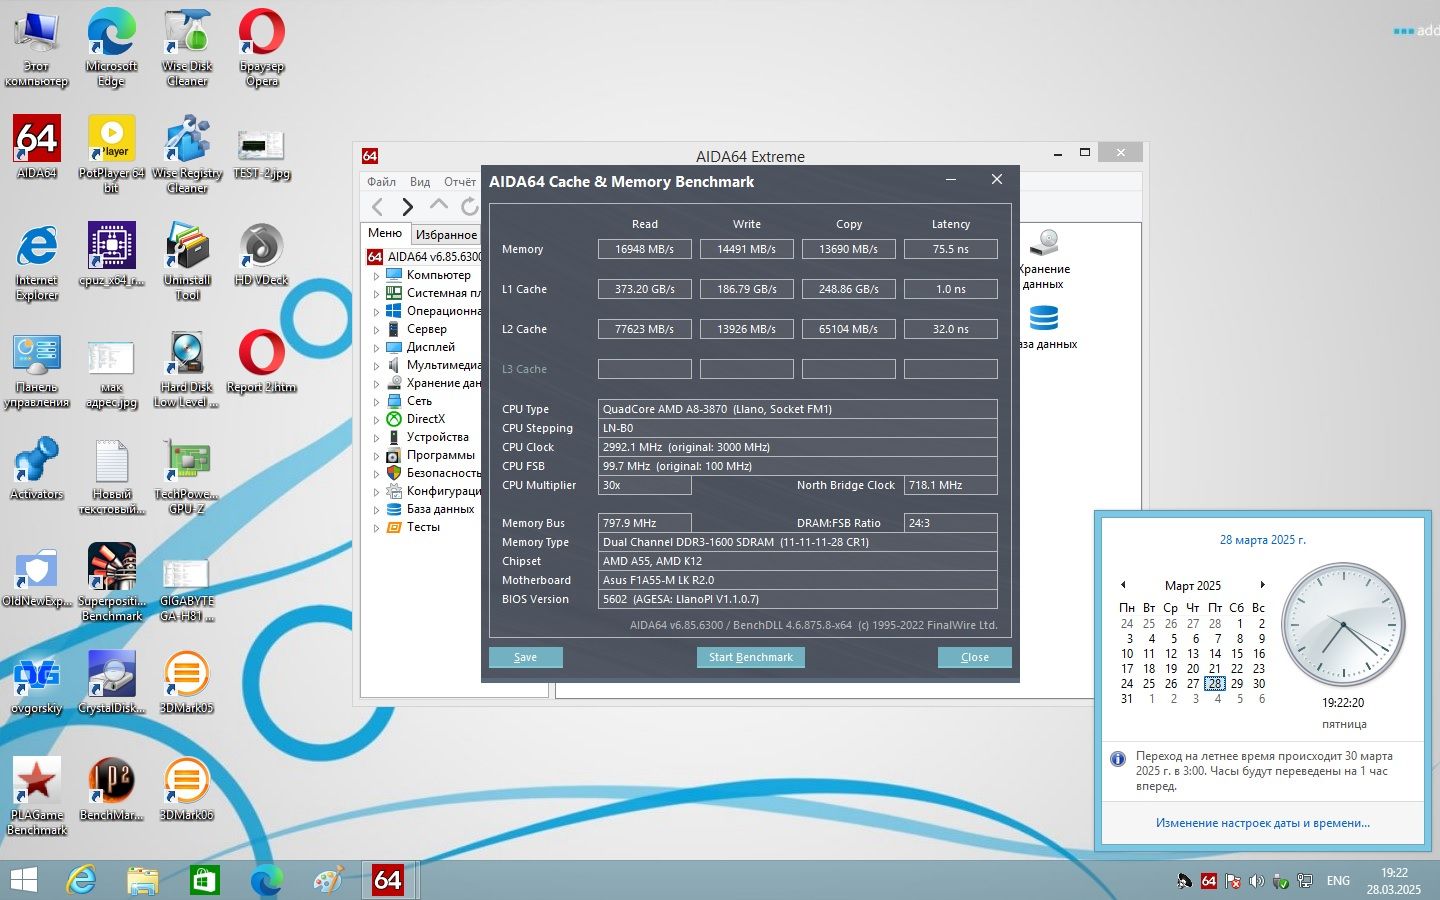Open the Windows Start button

pos(23,880)
